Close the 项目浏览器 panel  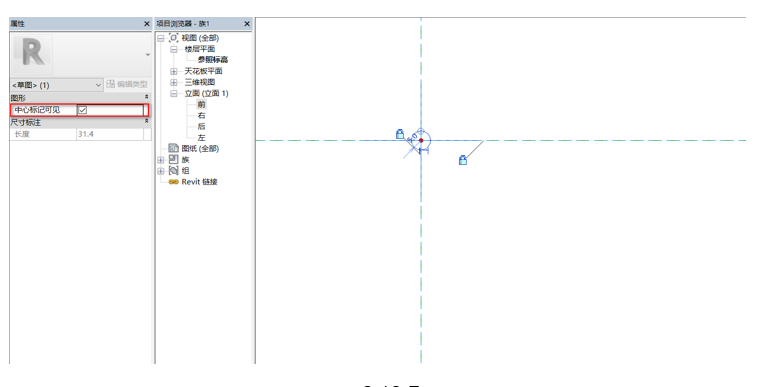click(x=247, y=24)
